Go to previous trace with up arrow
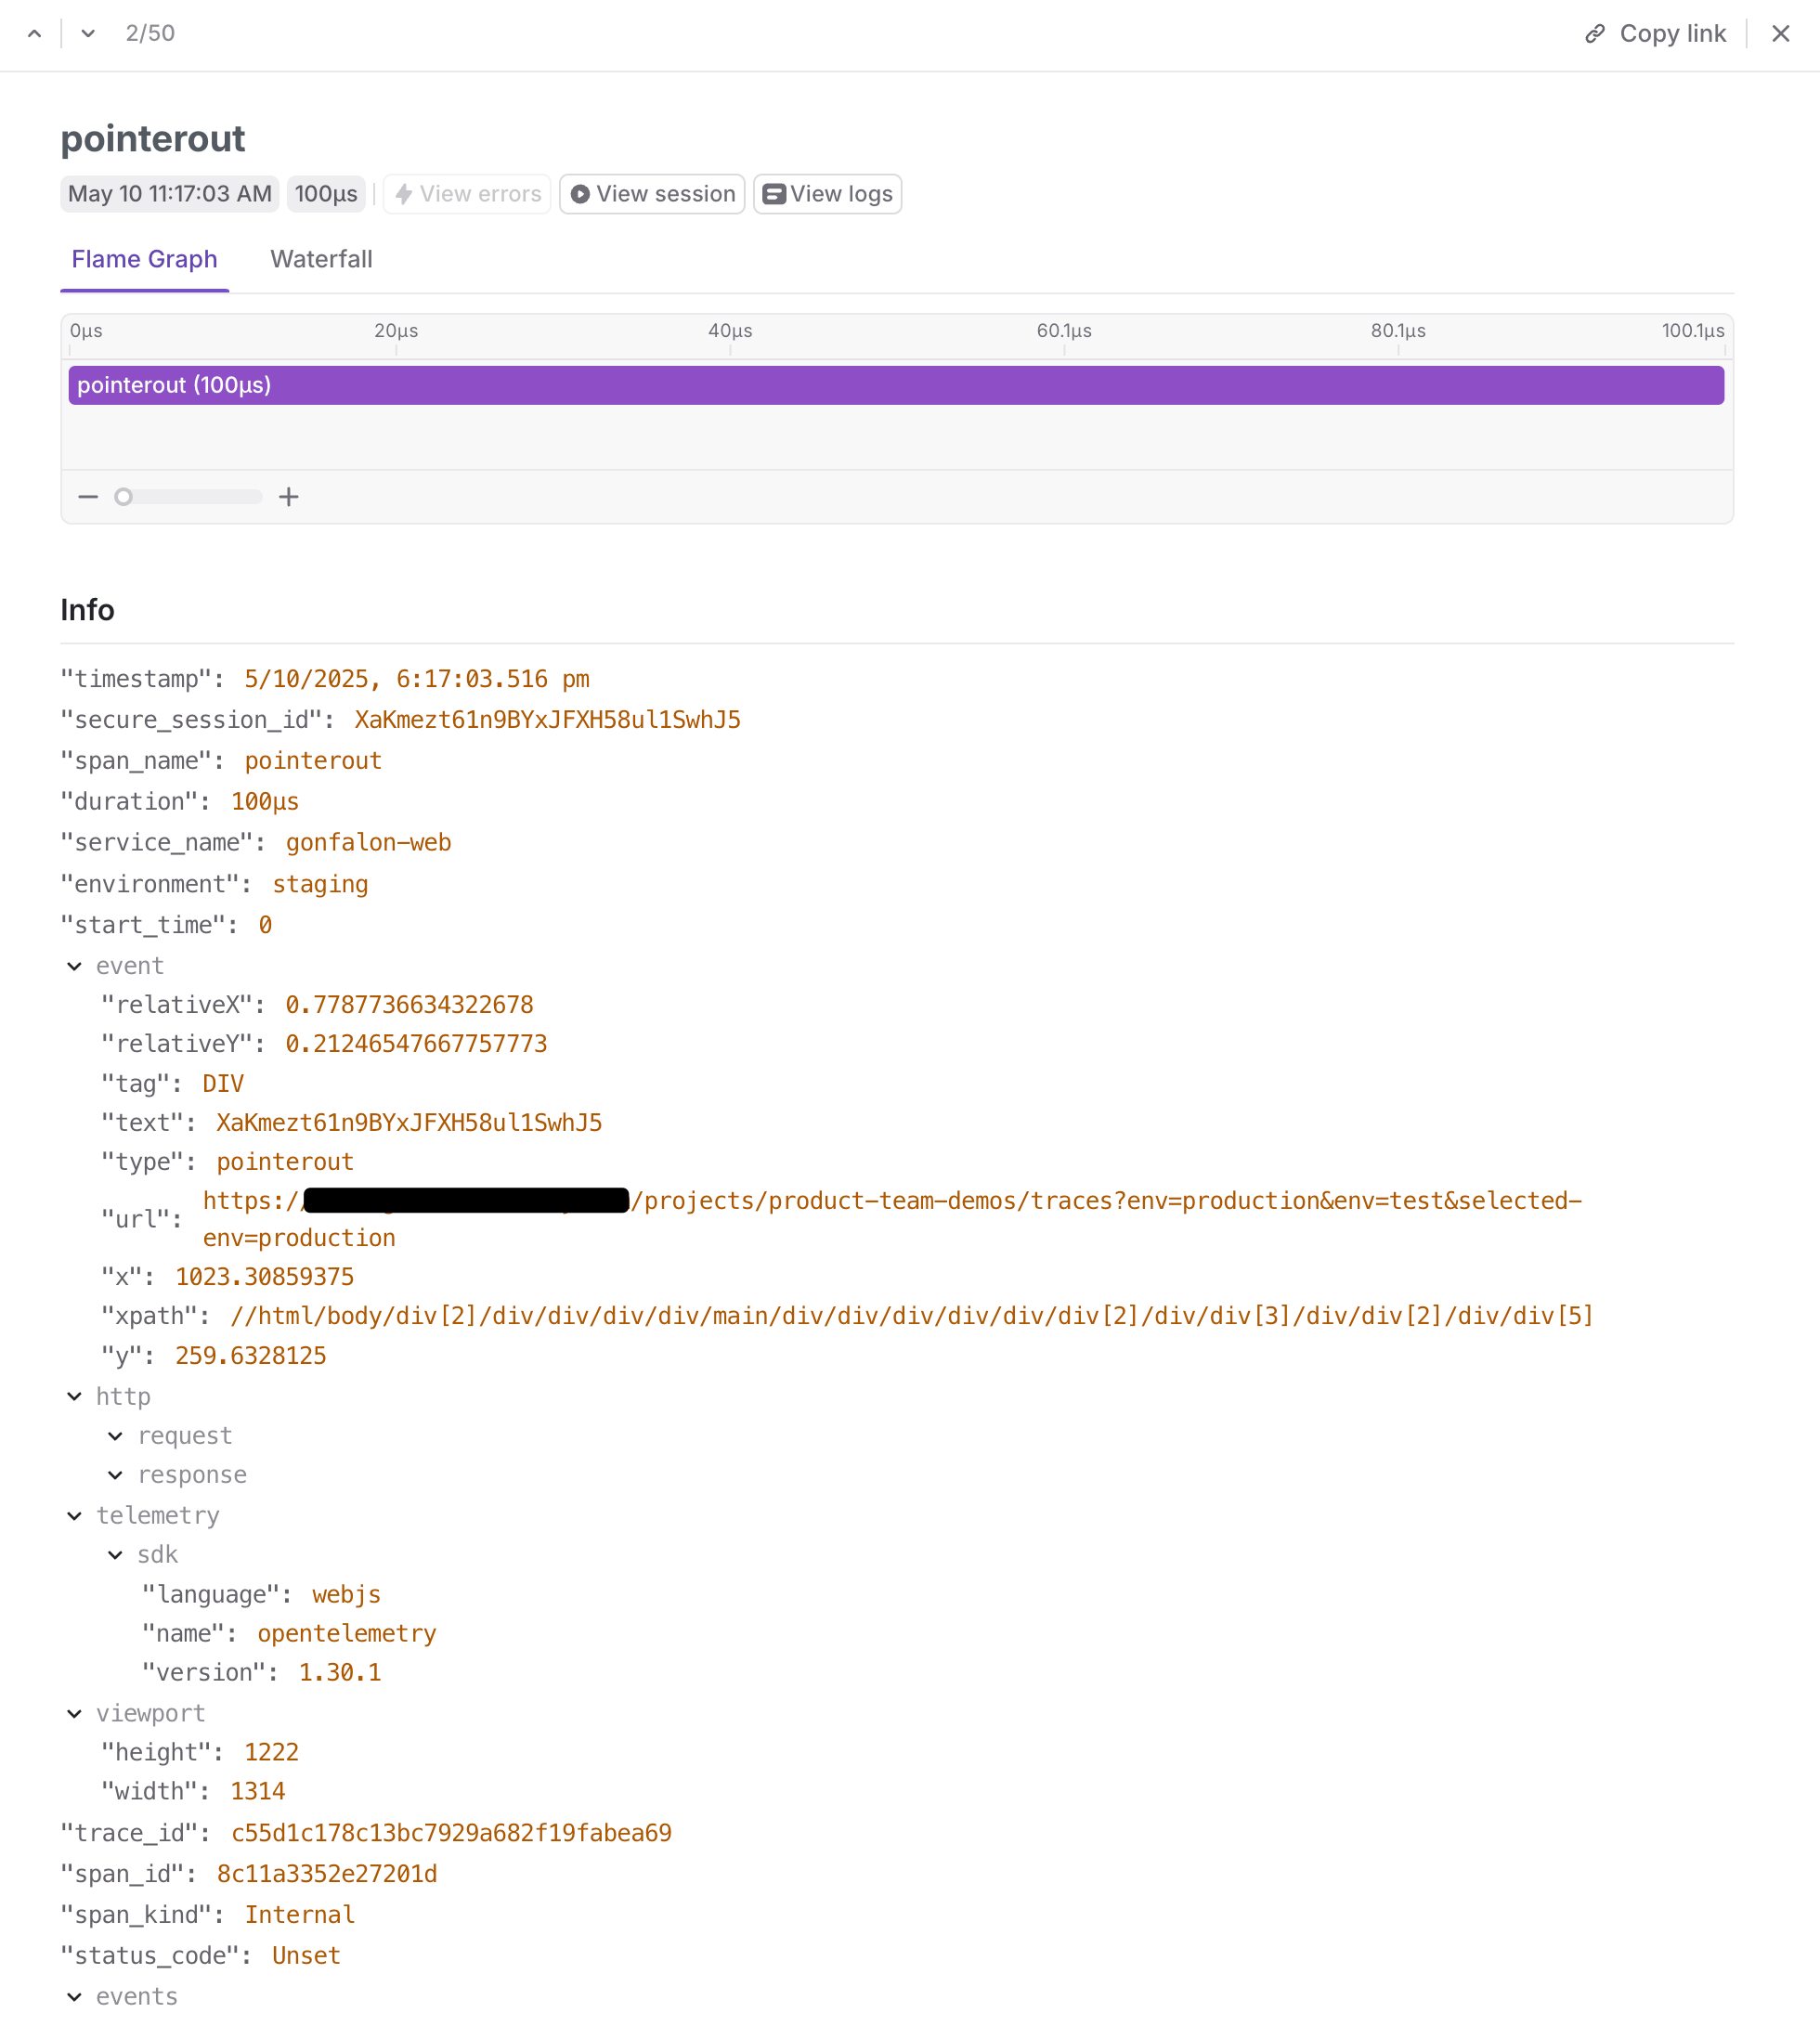This screenshot has width=1820, height=2039. tap(34, 34)
